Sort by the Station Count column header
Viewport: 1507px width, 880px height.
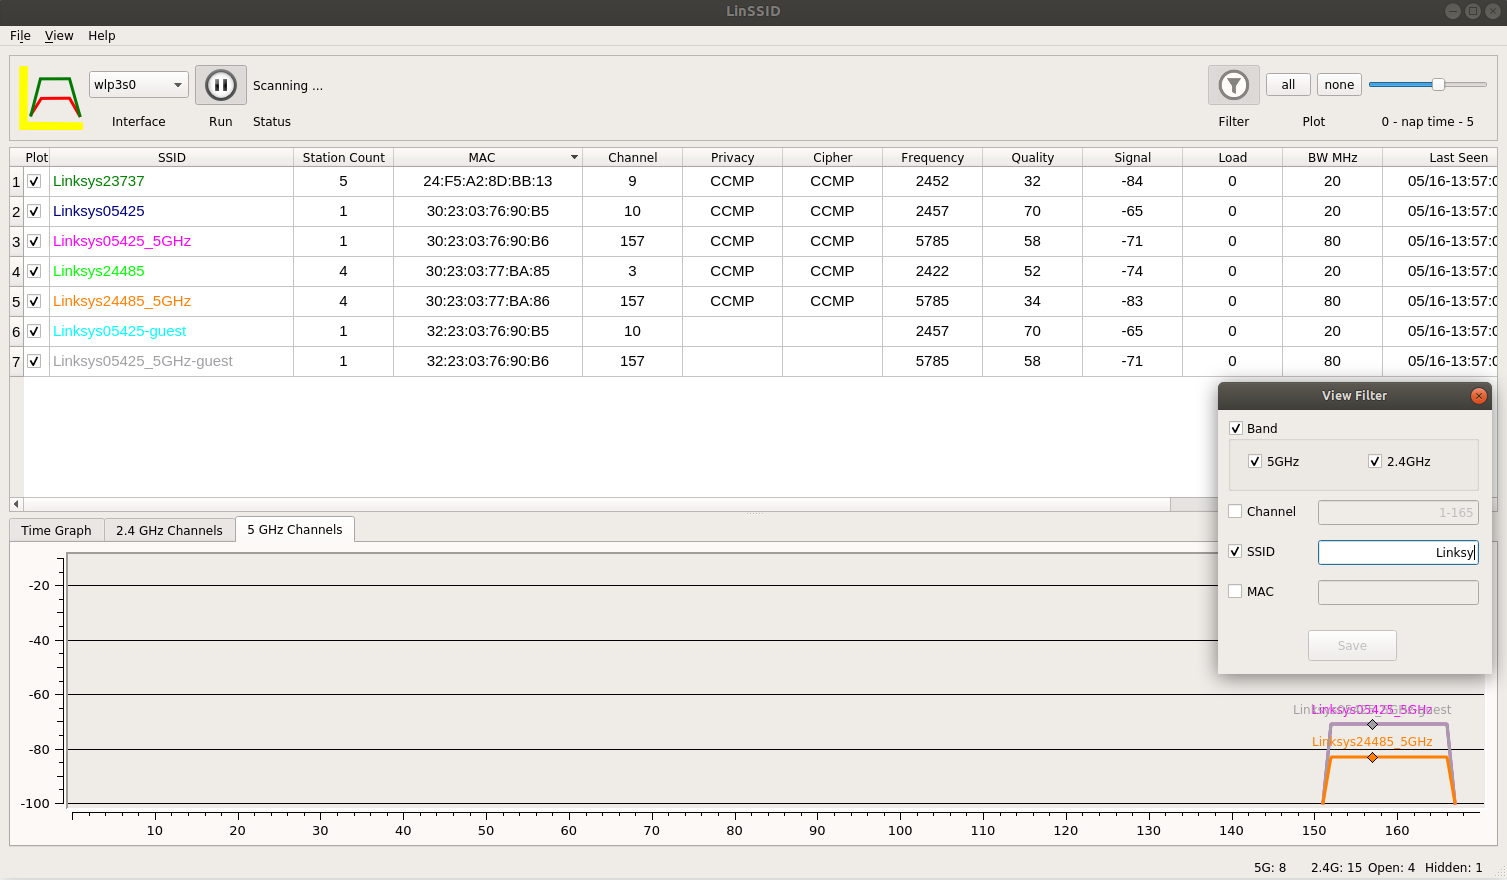click(x=343, y=157)
